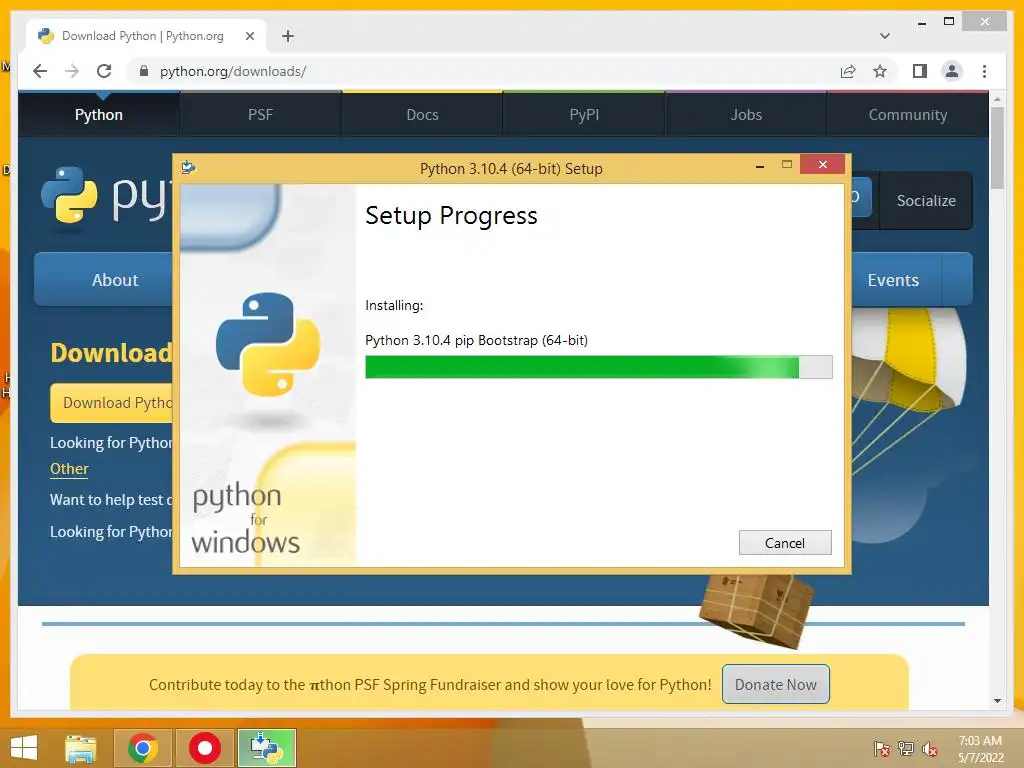Go forward in Chrome browser
Screen dimensions: 1024x768
pyautogui.click(x=72, y=71)
